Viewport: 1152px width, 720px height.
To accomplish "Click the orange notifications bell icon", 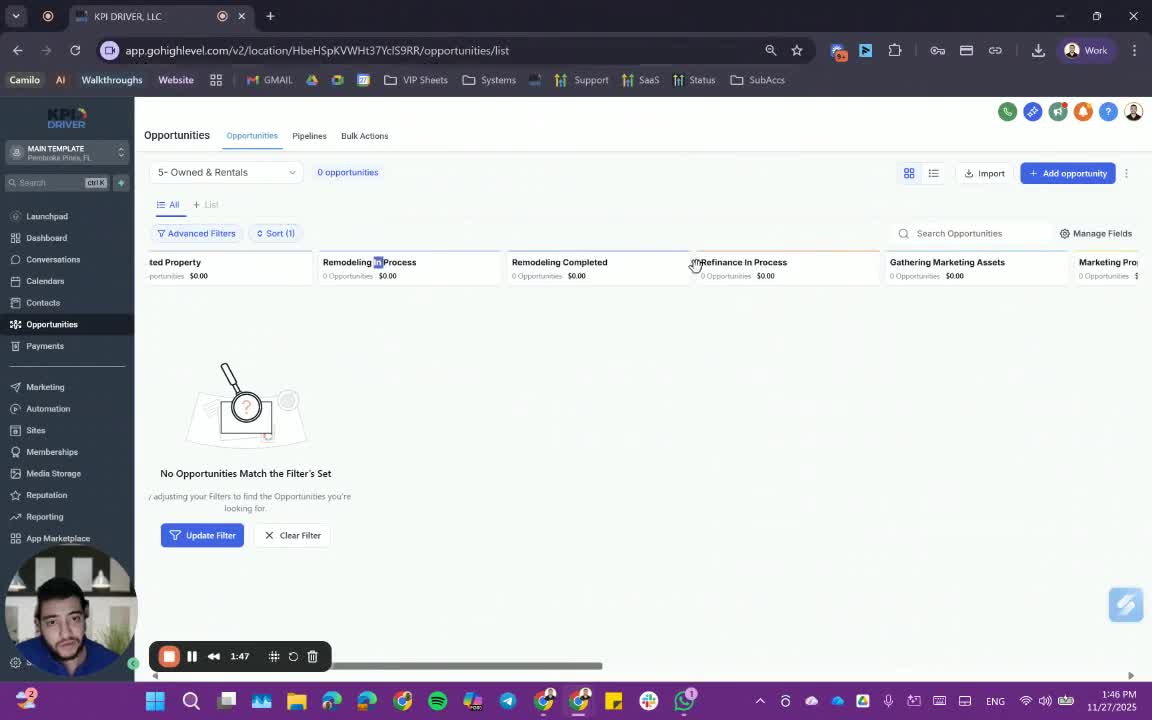I will [x=1083, y=112].
